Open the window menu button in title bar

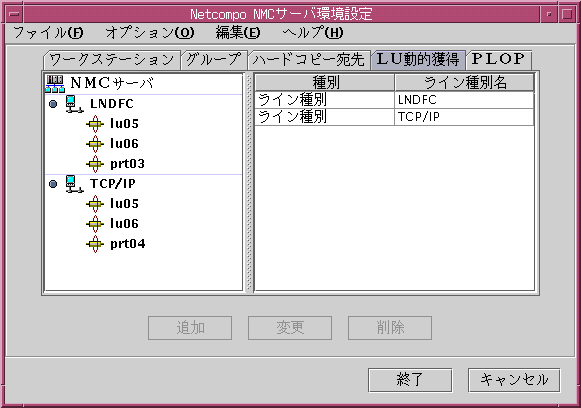click(14, 14)
